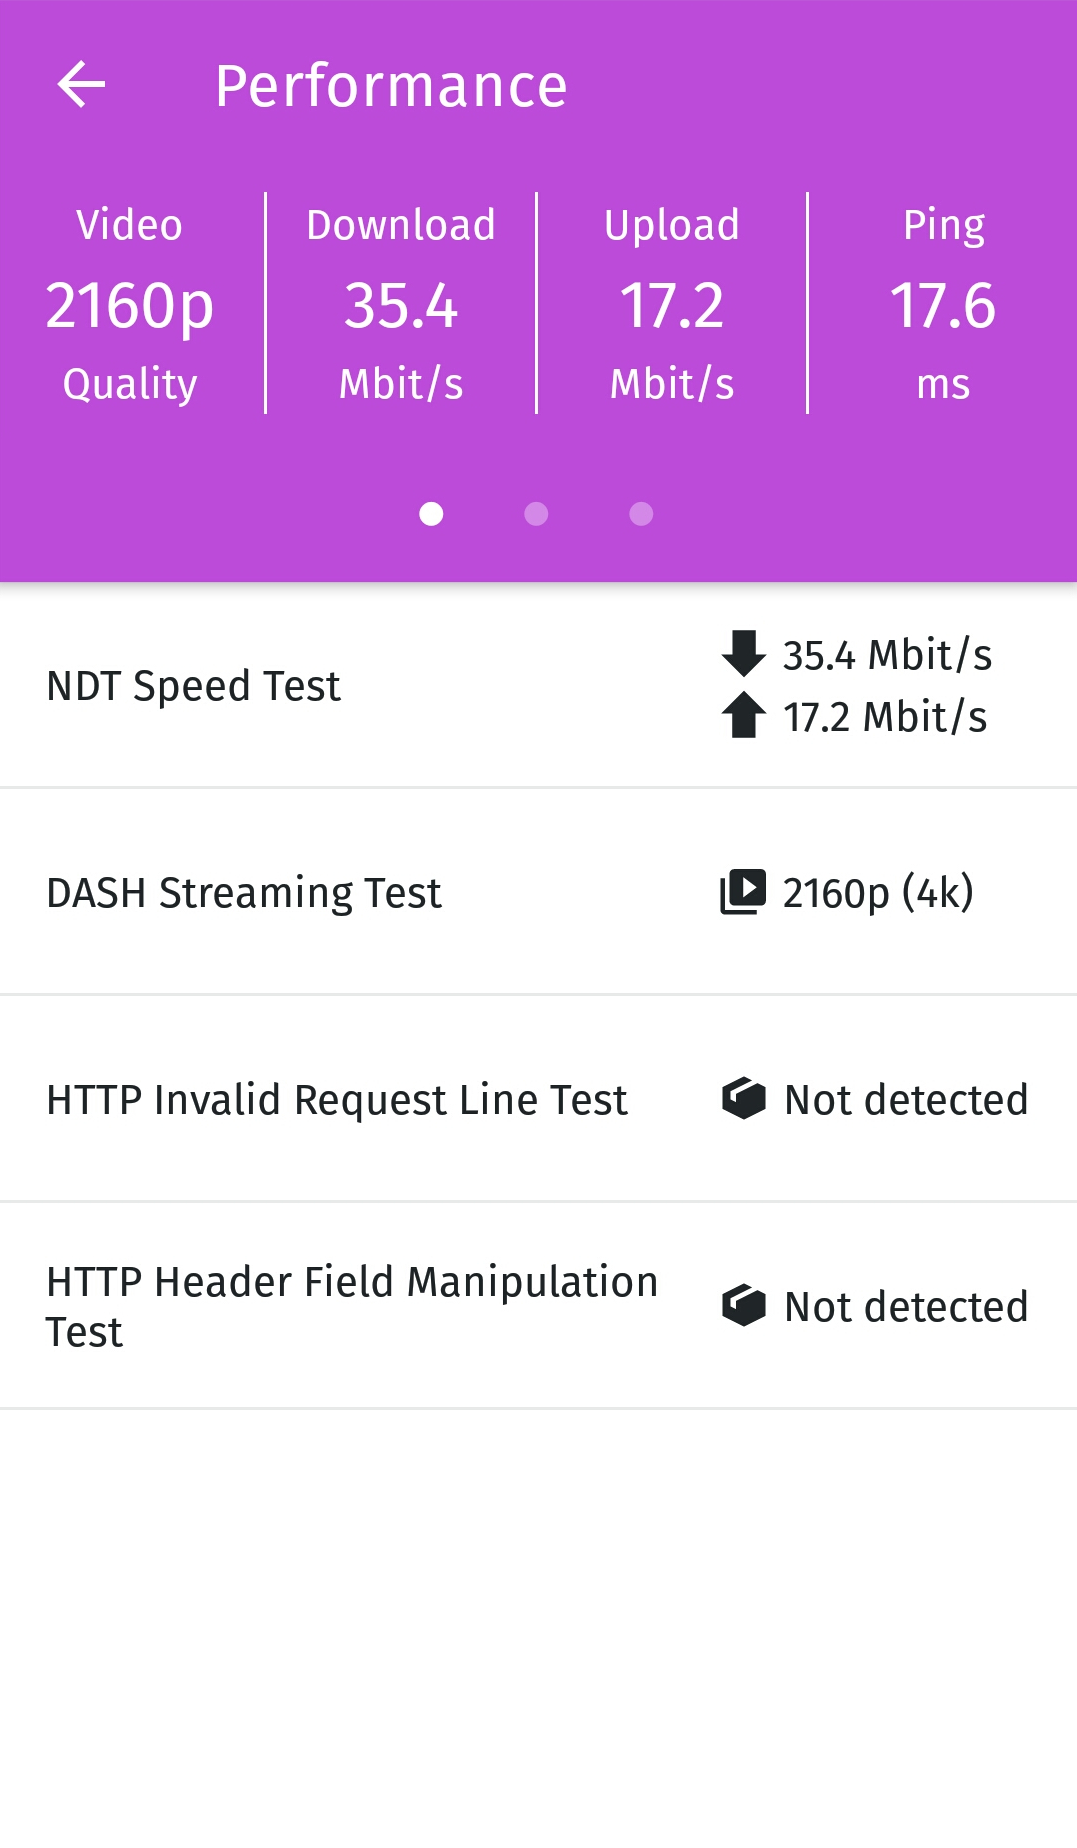Switch to the third page indicator dot
Viewport: 1077px width, 1848px height.
coord(642,514)
